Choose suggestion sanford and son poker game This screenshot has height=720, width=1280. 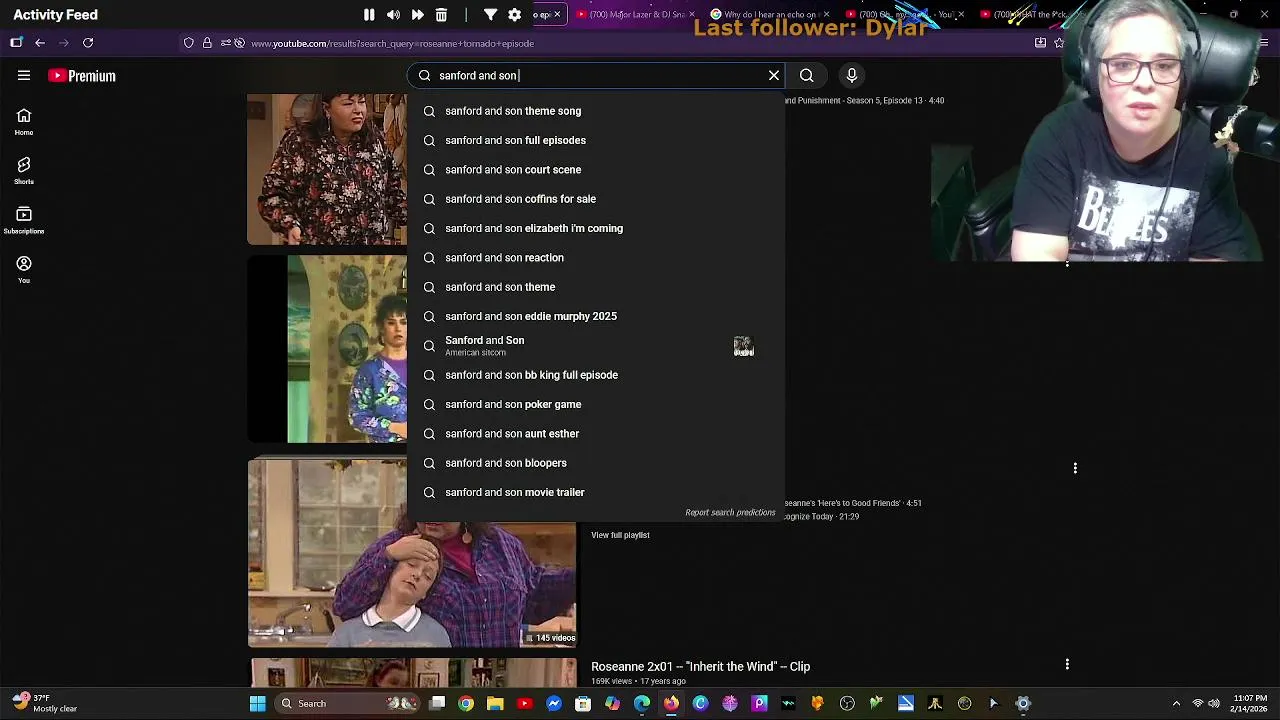pyautogui.click(x=596, y=404)
